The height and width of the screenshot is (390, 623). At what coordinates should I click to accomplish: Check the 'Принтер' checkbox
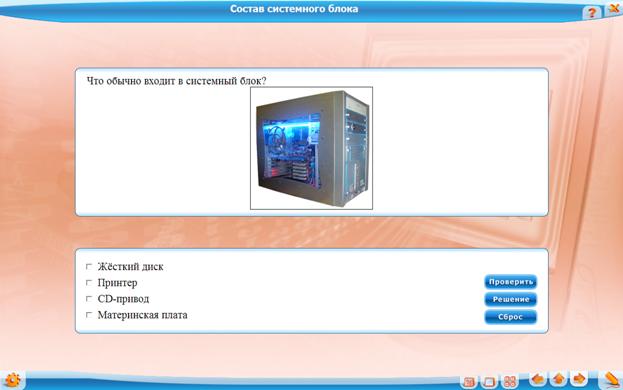(89, 283)
